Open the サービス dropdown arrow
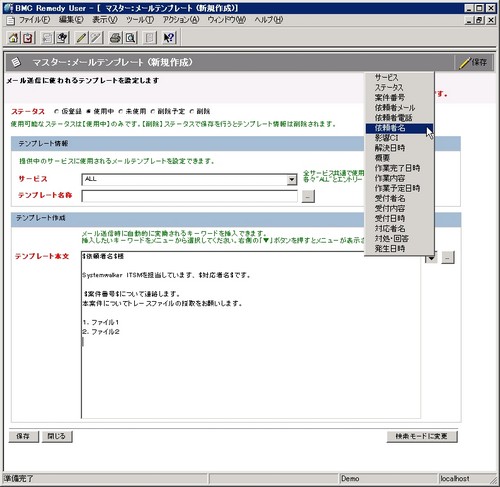This screenshot has height=487, width=500. point(292,180)
